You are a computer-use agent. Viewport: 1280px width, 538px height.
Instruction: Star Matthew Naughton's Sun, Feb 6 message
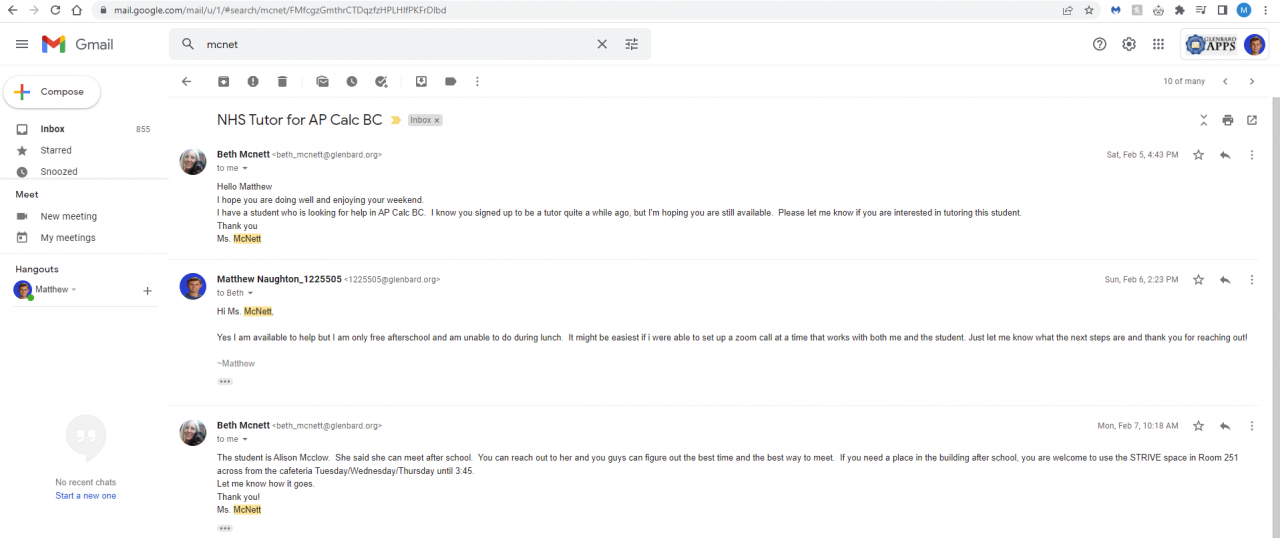tap(1199, 280)
